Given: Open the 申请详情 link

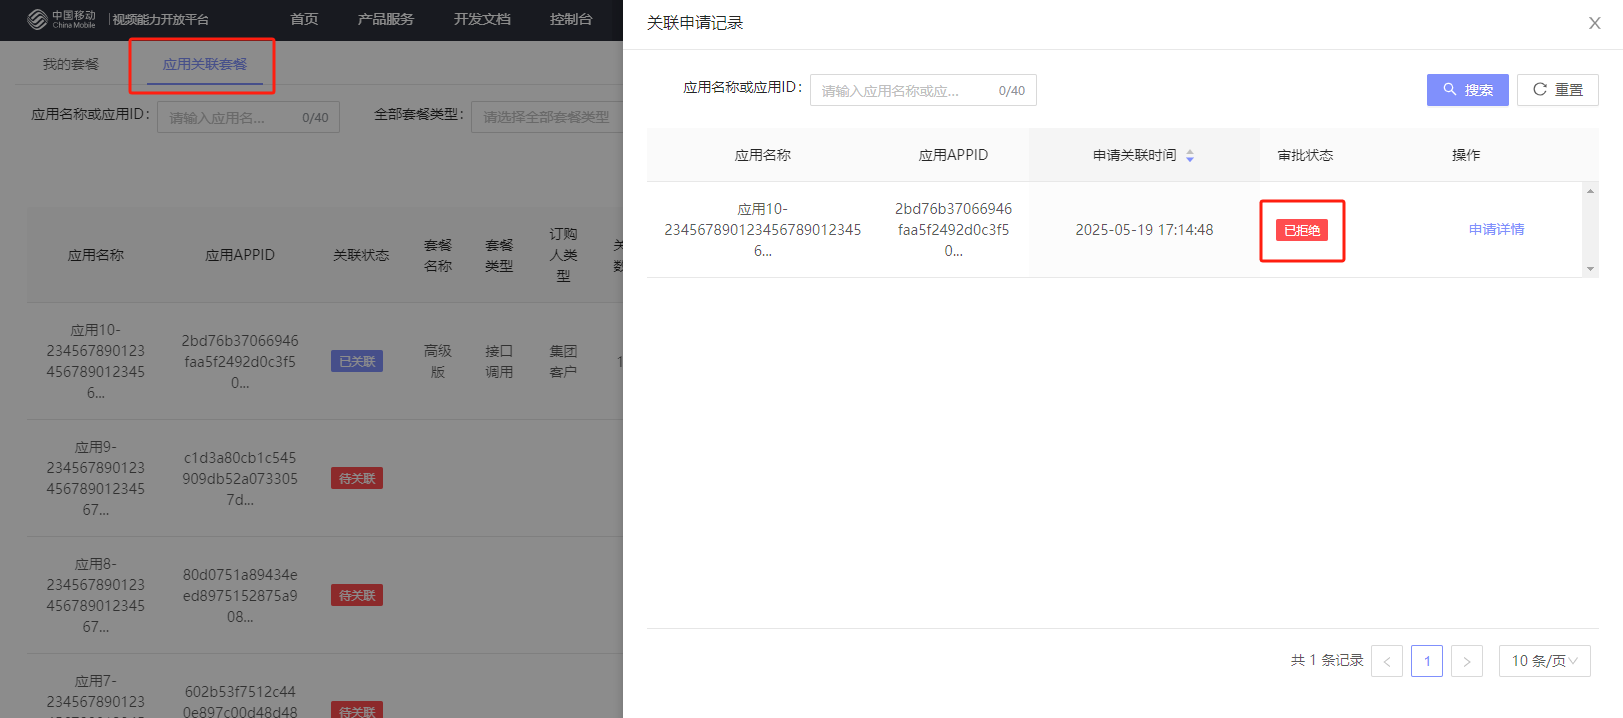Looking at the screenshot, I should click(1496, 230).
